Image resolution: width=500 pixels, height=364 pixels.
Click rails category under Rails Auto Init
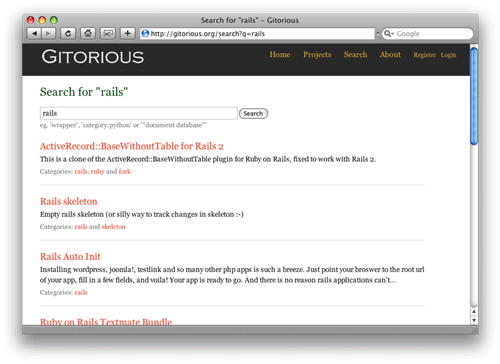pos(81,292)
